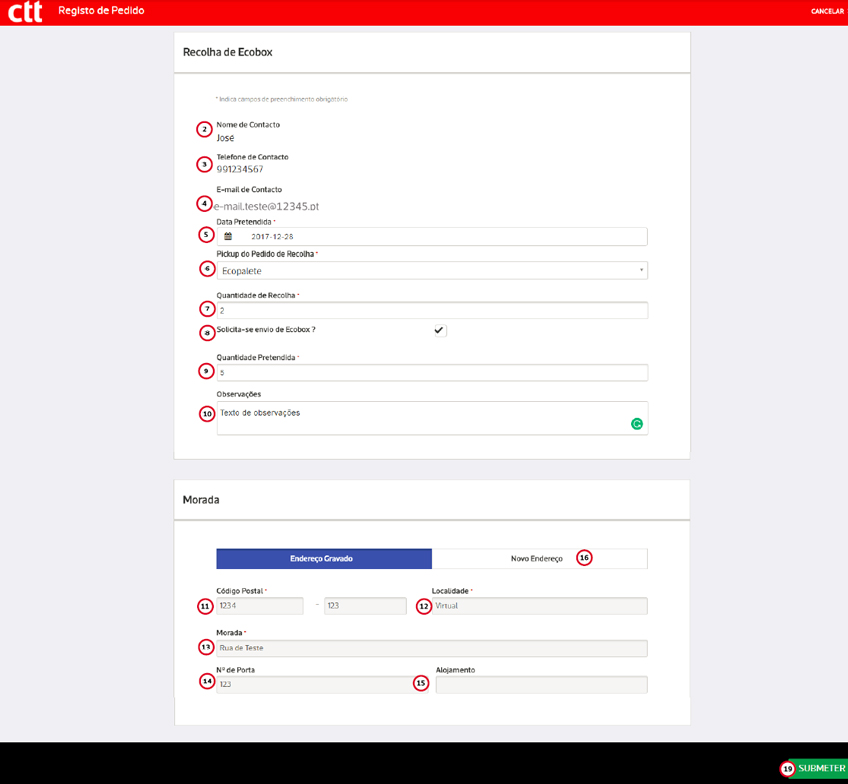This screenshot has width=848, height=784.
Task: Click the Cancelar link in top bar
Action: [827, 11]
